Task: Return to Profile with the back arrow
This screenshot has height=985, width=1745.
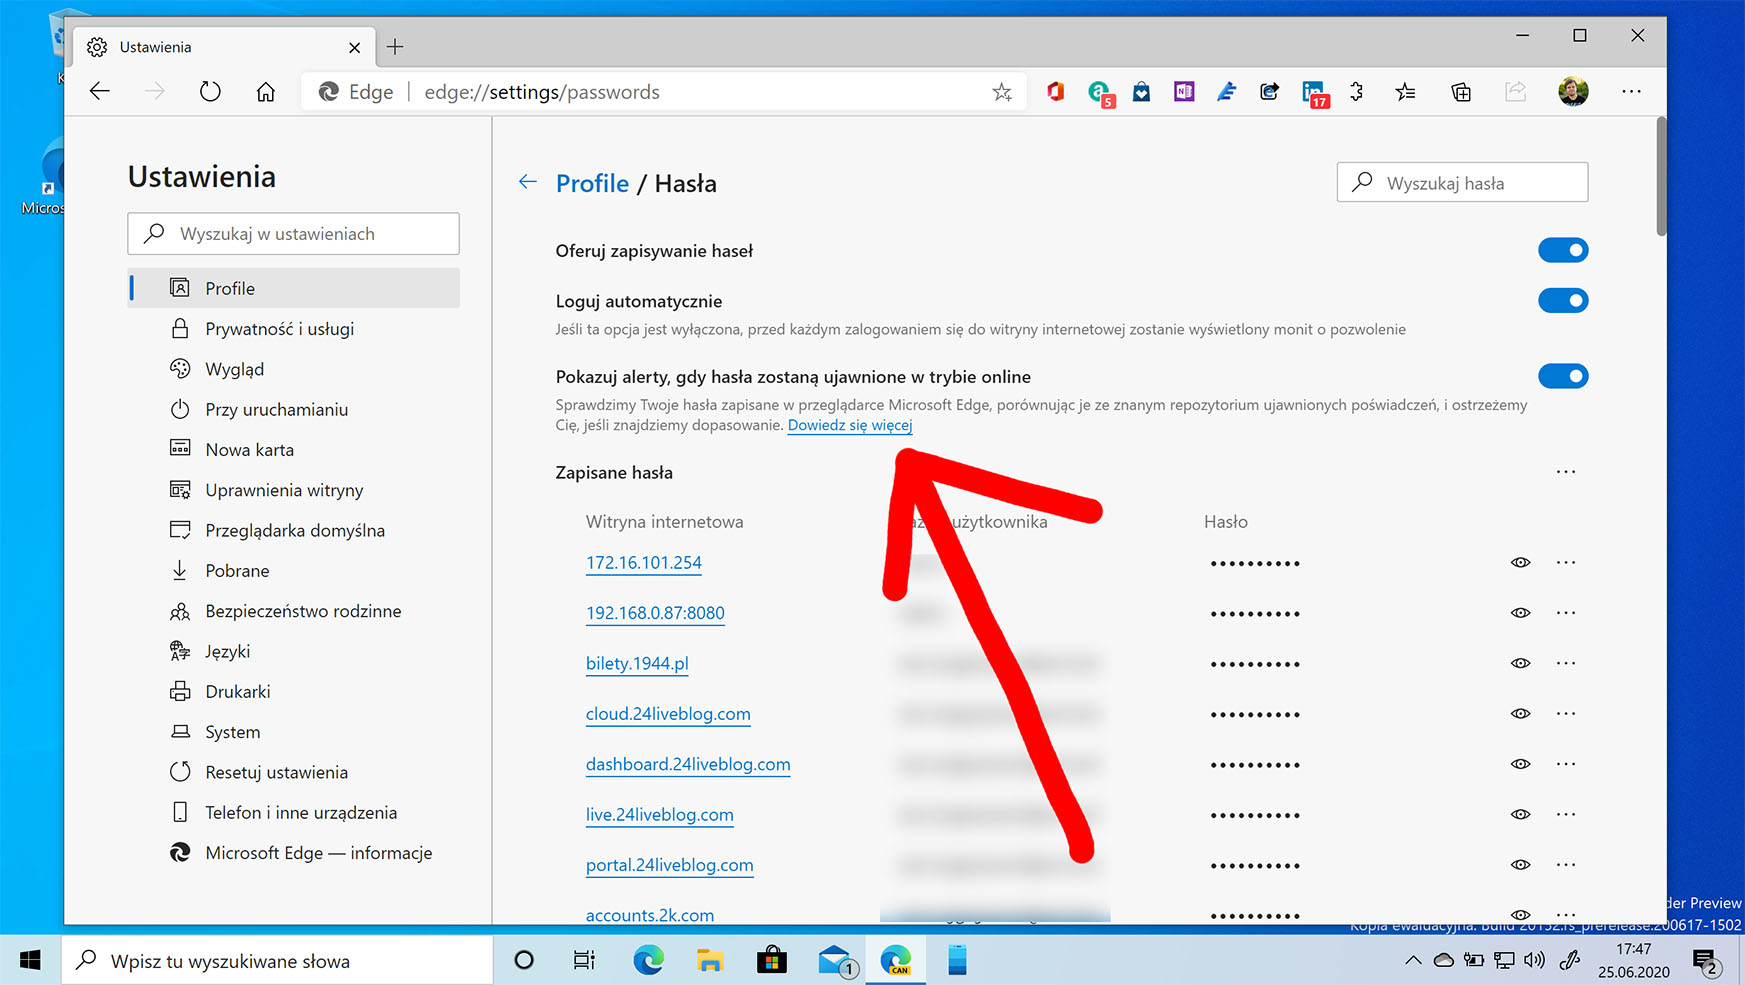Action: coord(528,182)
